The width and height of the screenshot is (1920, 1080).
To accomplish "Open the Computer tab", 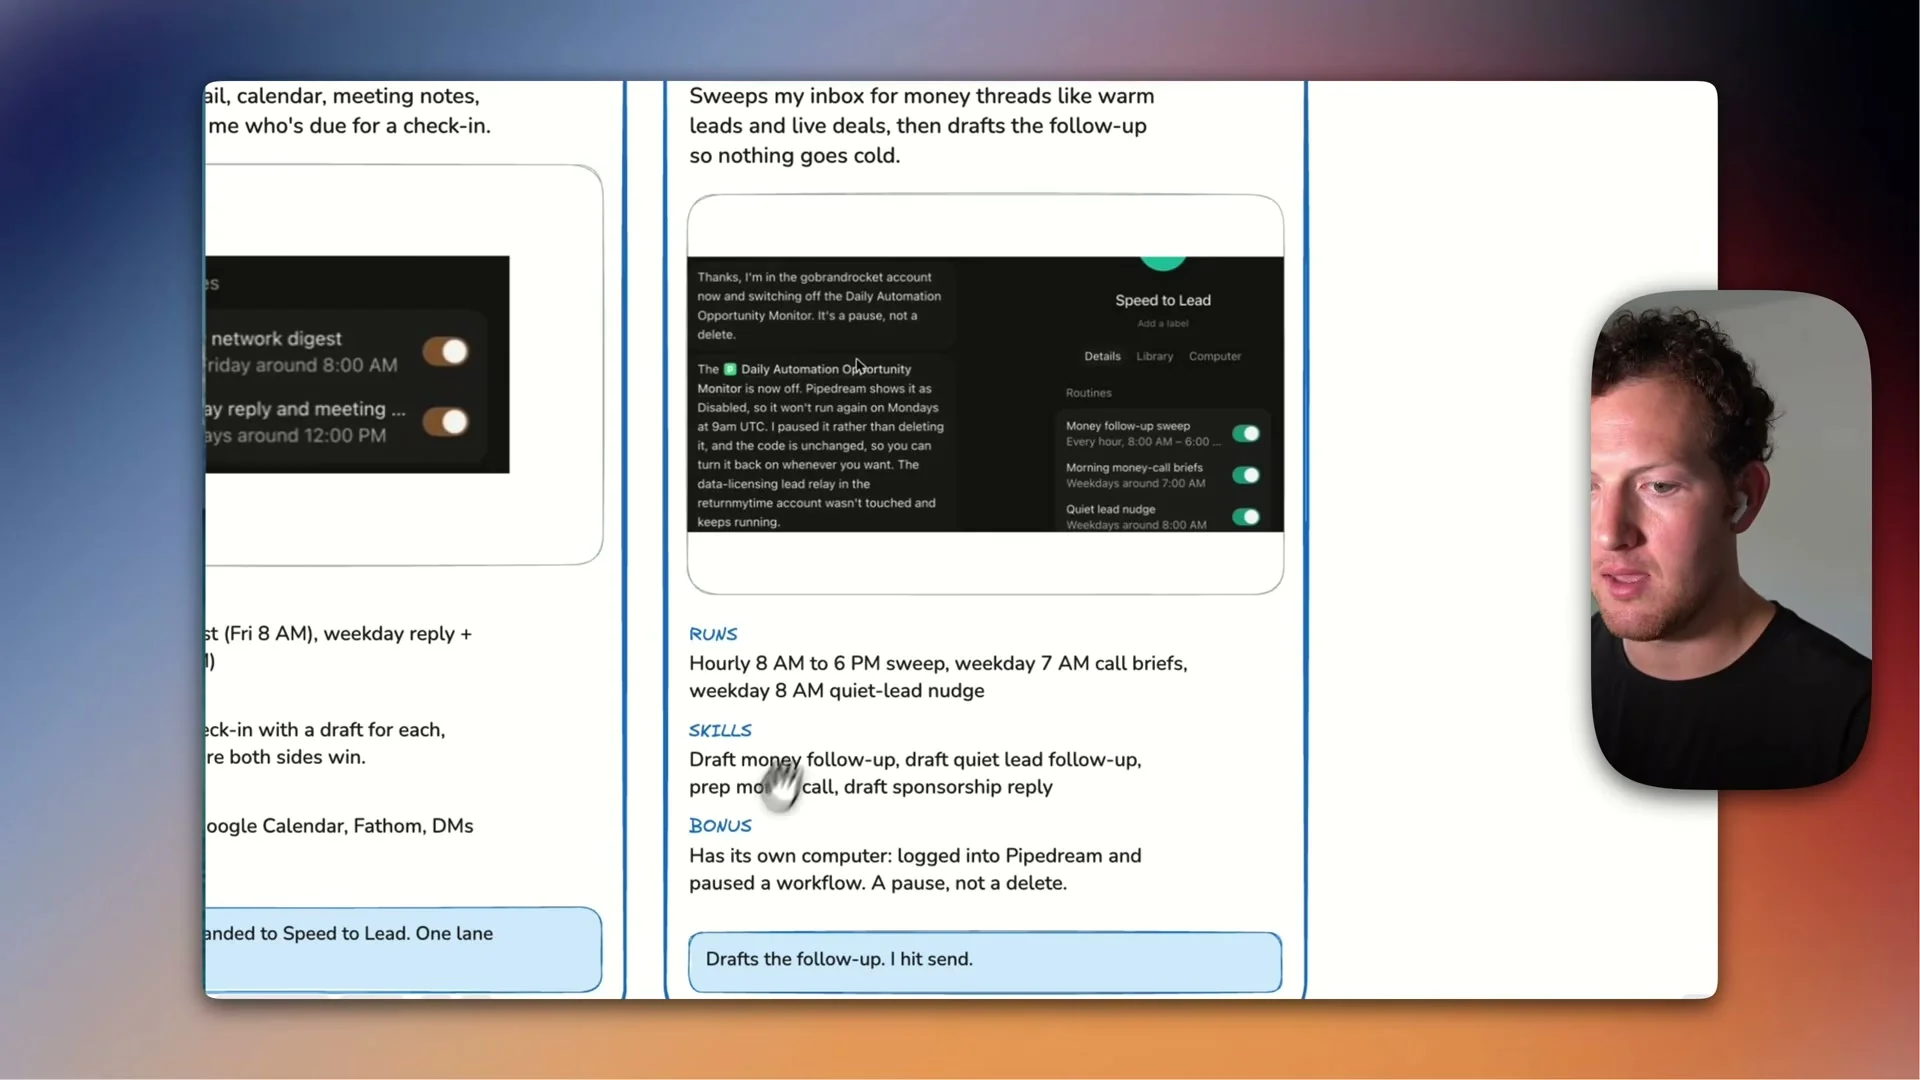I will [x=1214, y=356].
